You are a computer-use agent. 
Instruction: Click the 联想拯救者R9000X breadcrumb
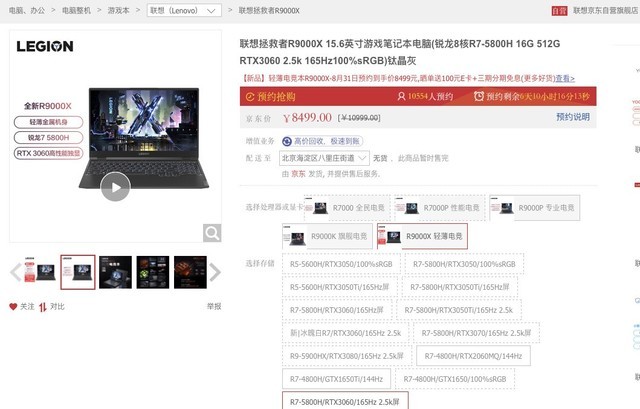click(x=269, y=11)
